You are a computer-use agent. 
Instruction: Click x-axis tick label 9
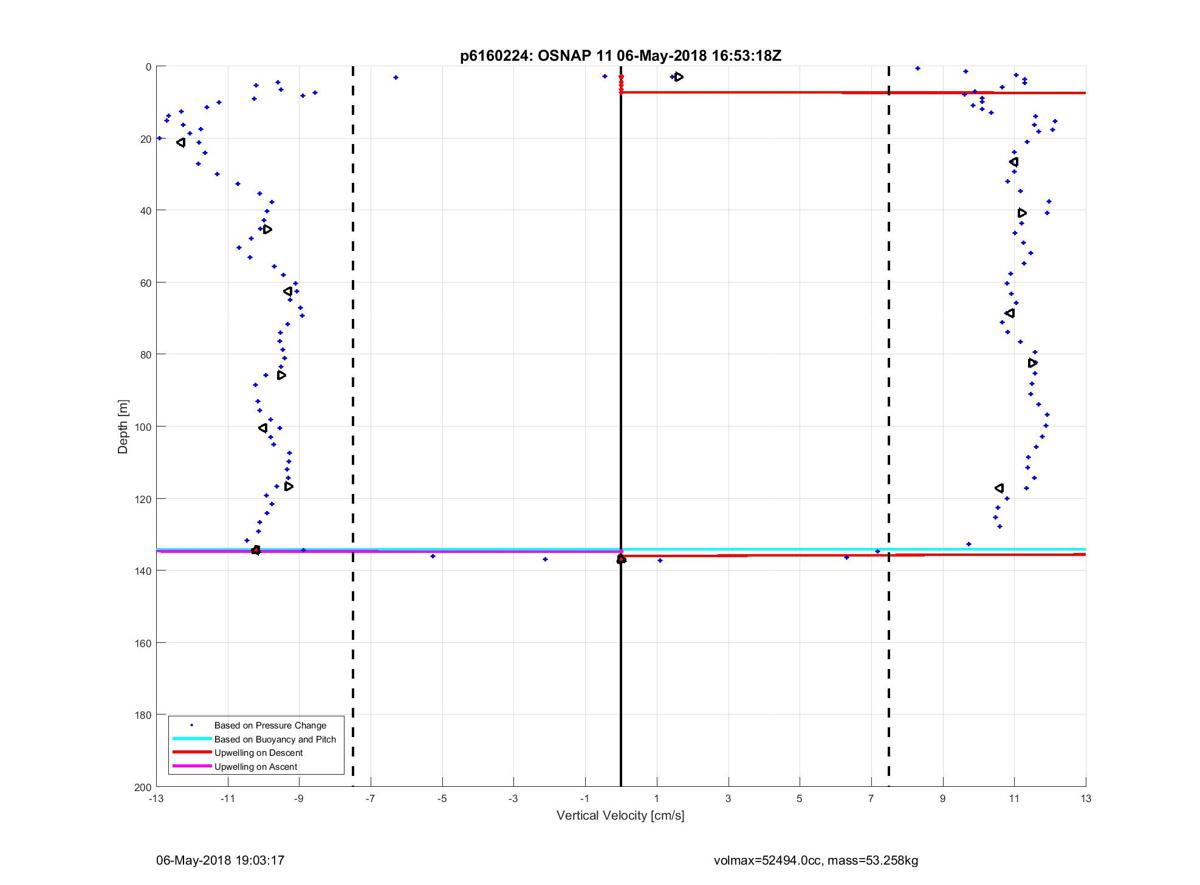942,799
